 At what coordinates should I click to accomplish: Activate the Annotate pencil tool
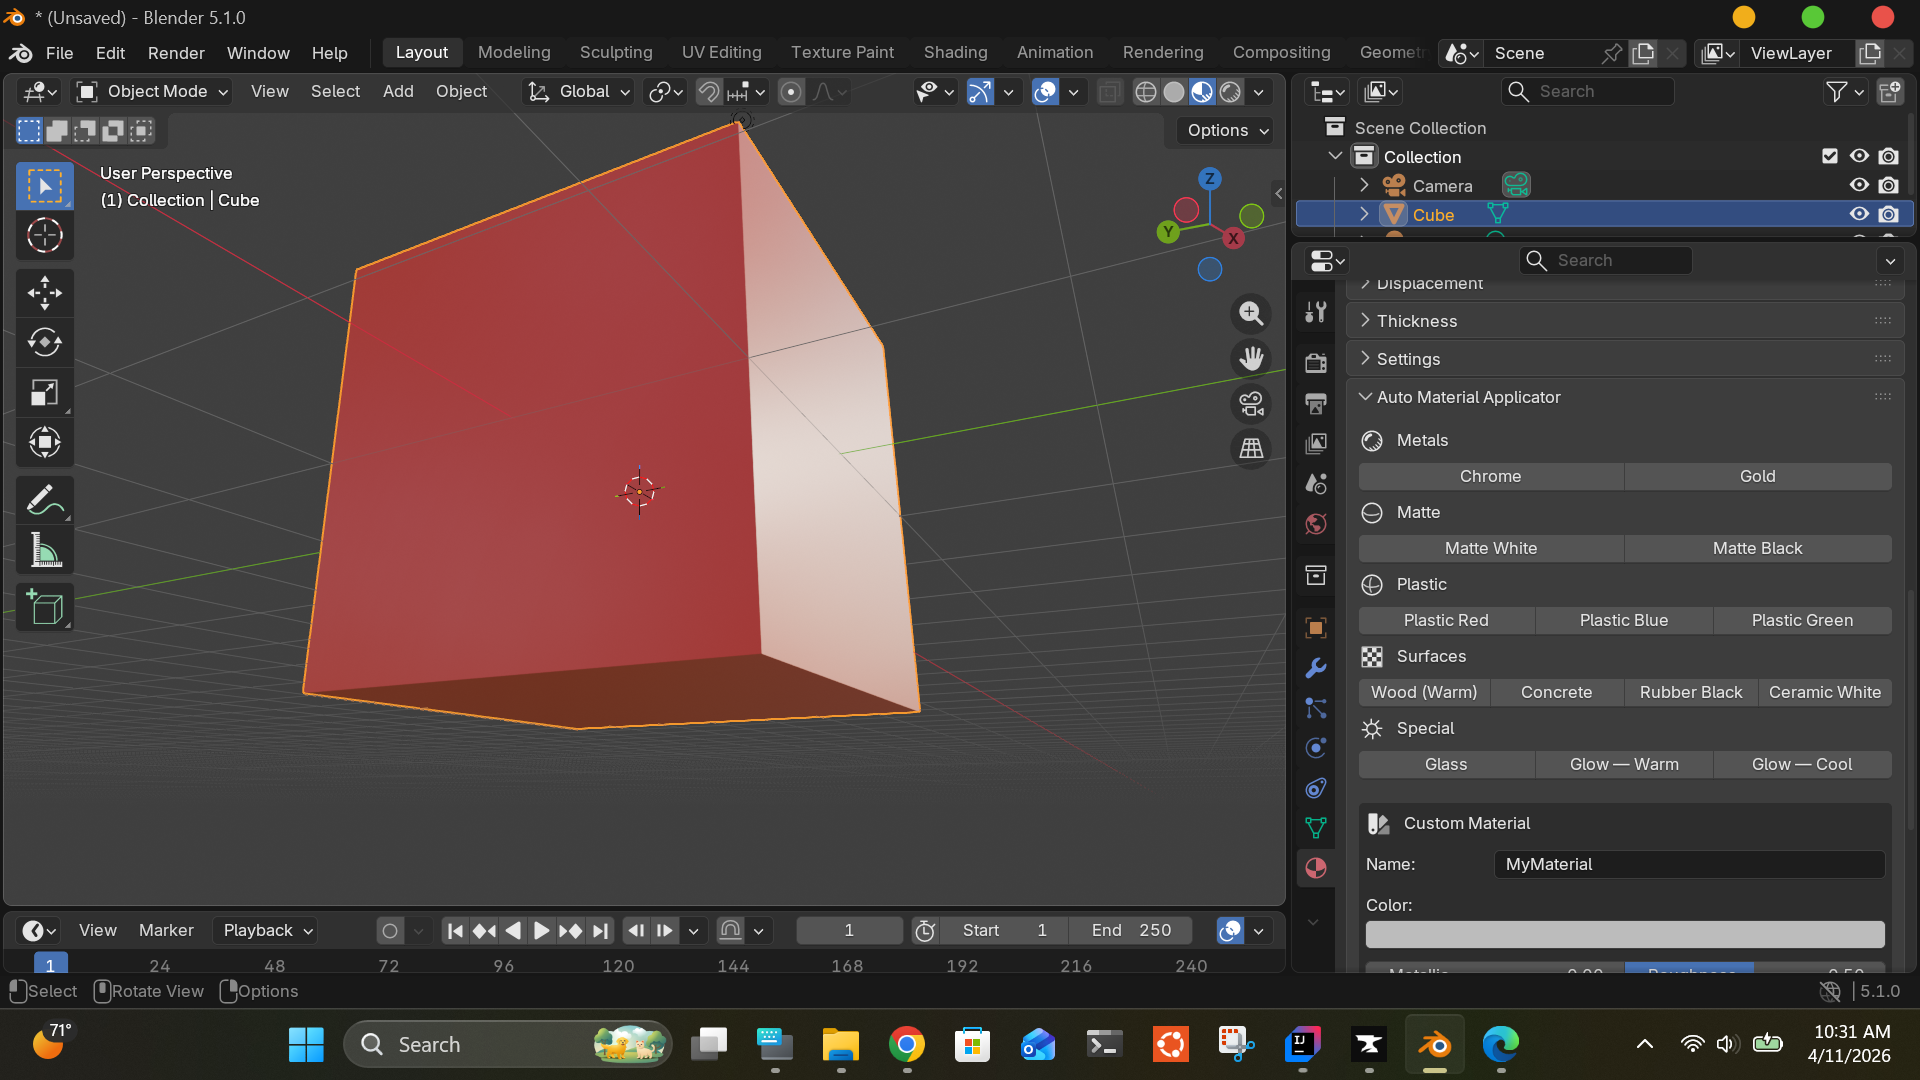(x=44, y=500)
